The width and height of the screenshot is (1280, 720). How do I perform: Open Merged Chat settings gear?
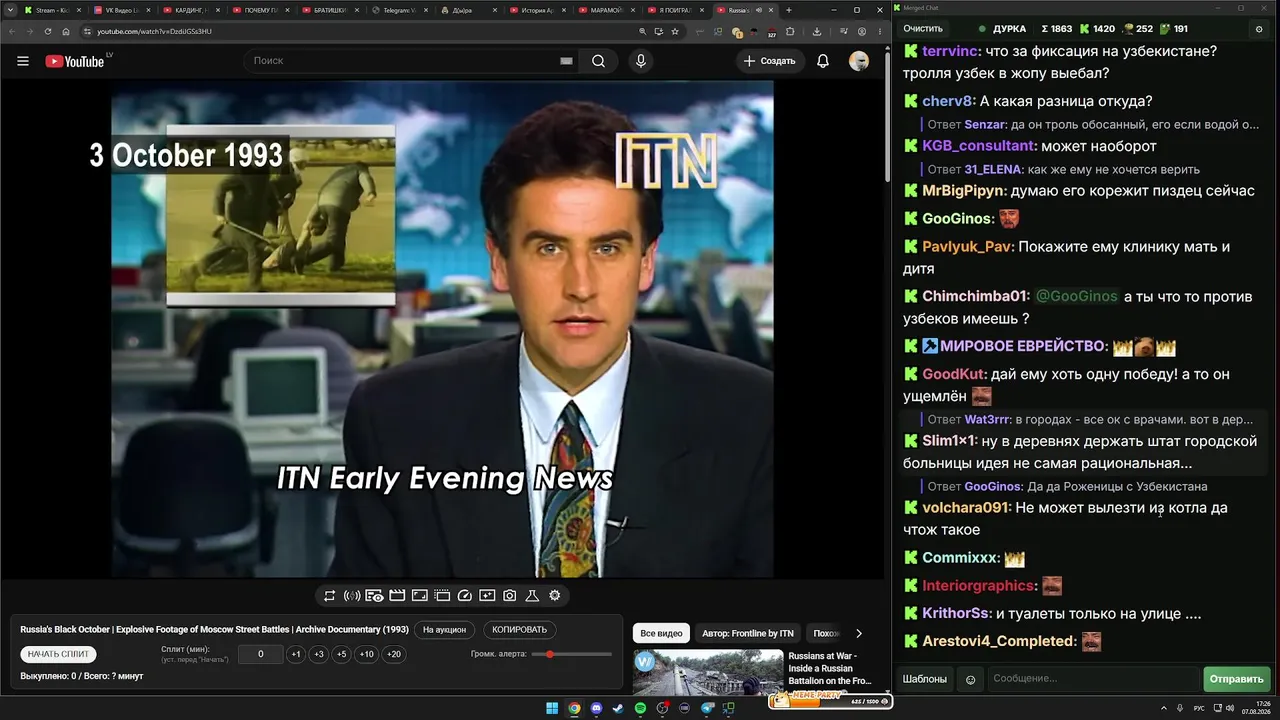click(x=1259, y=29)
